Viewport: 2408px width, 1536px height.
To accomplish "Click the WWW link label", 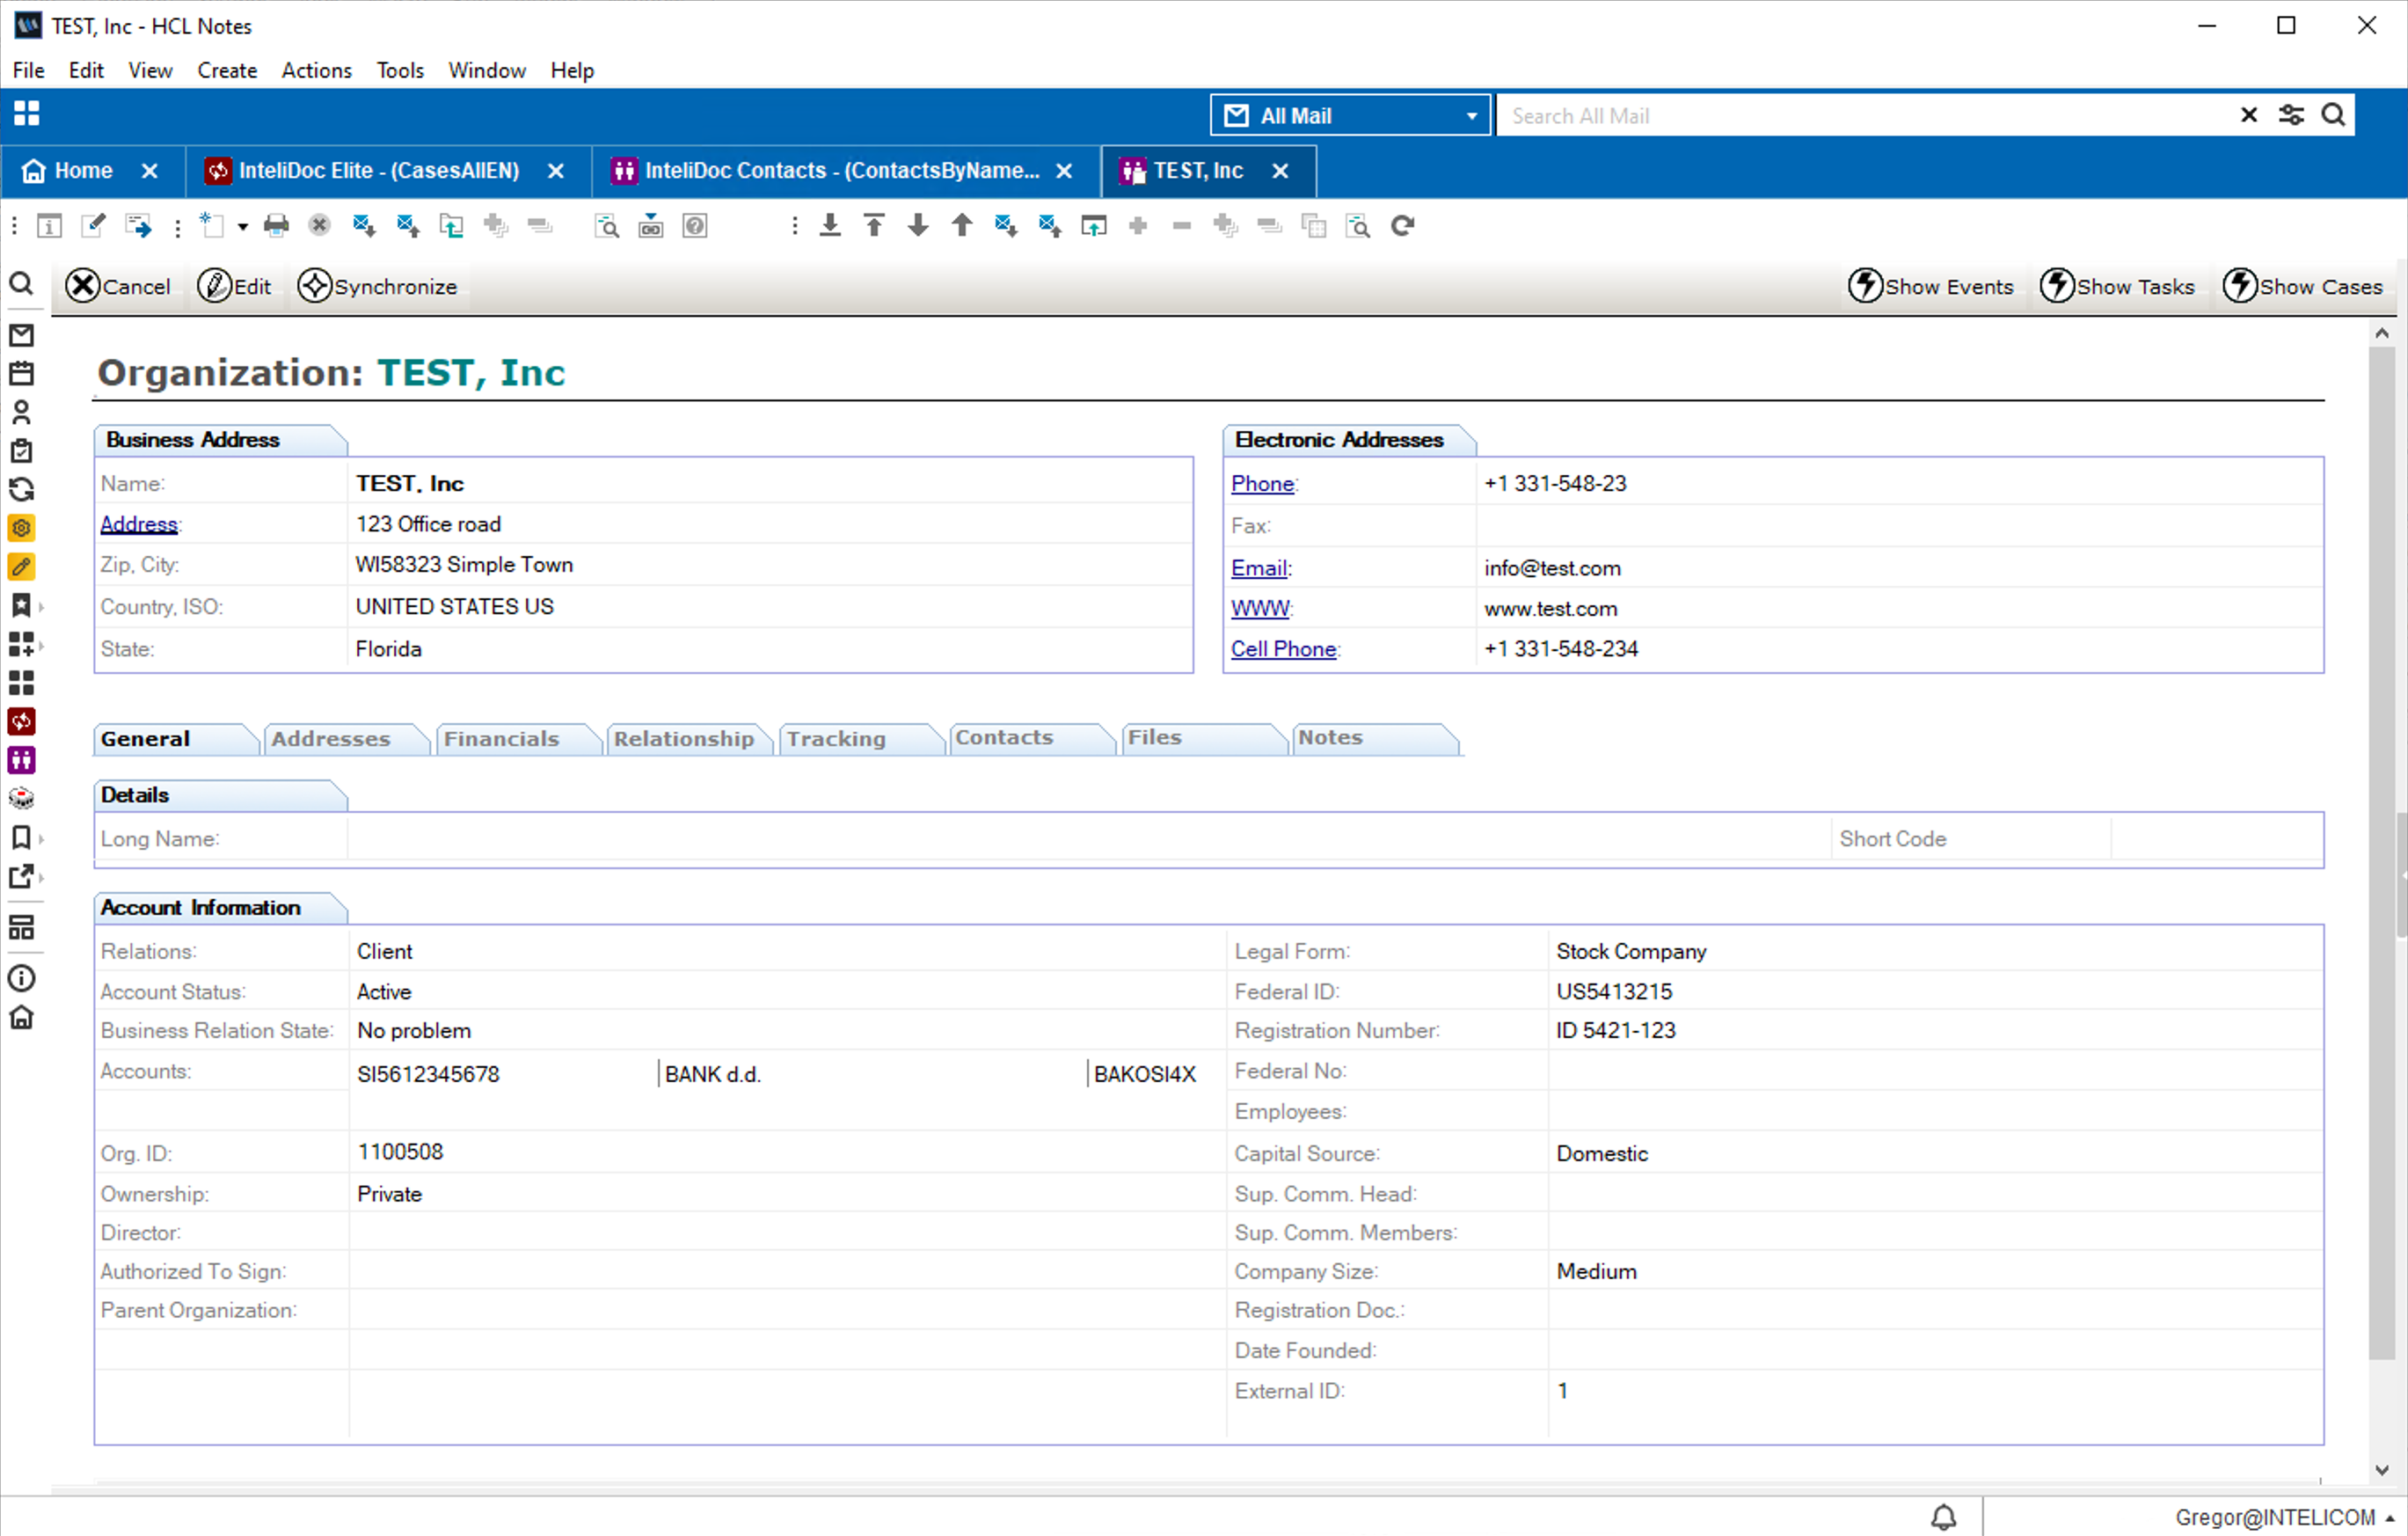I will coord(1260,608).
